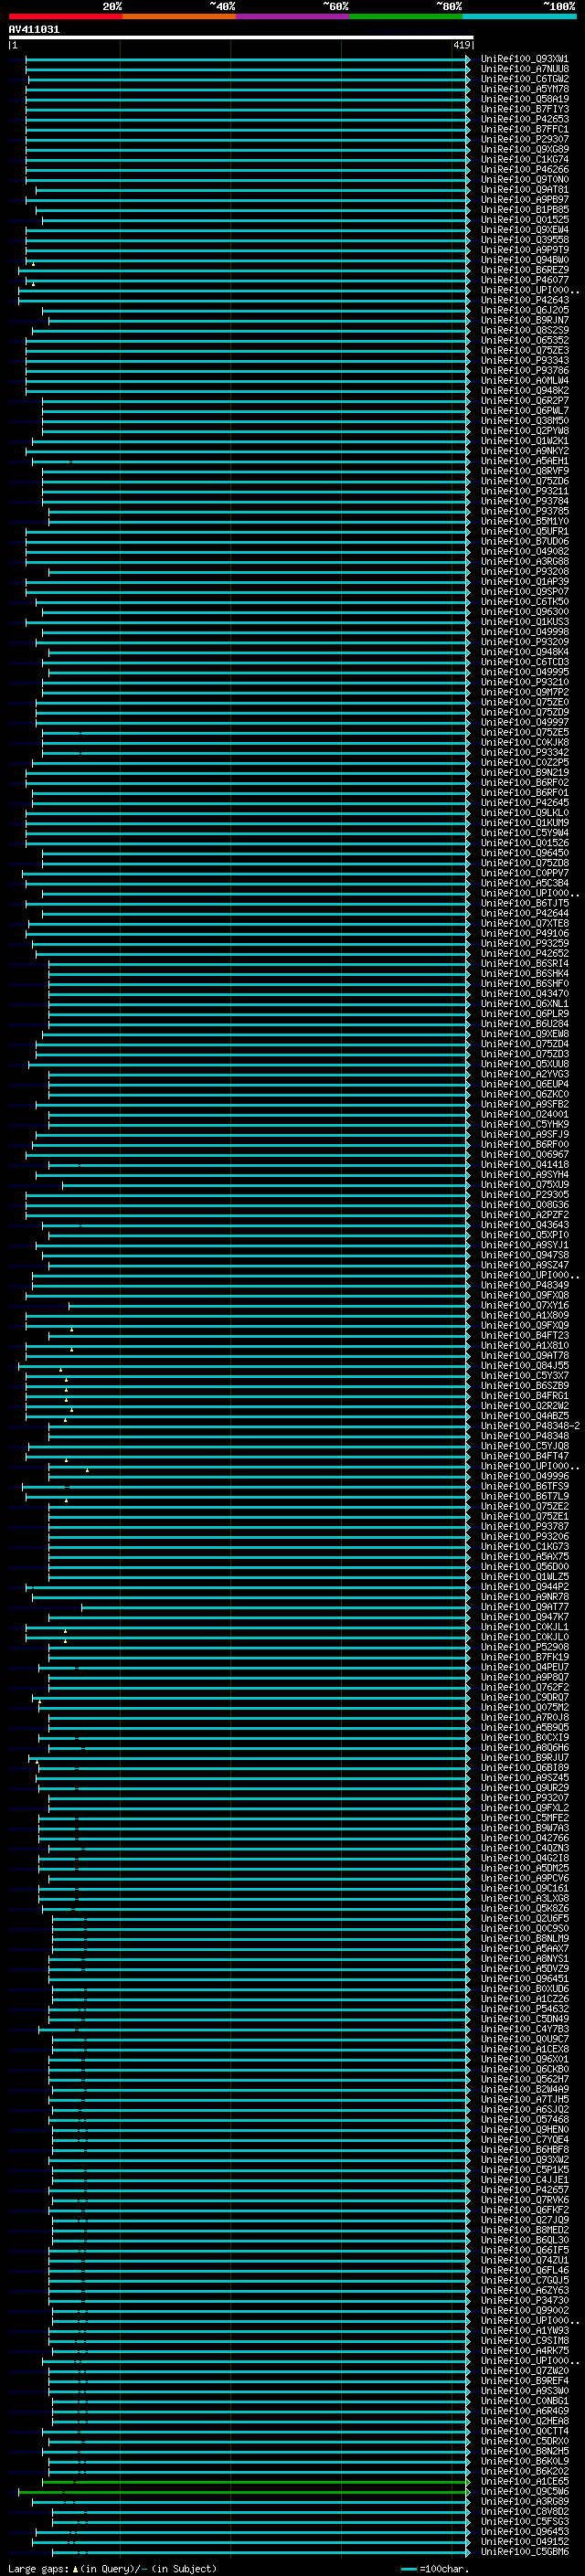Select the UniRef100_P46266 label
Screen dimensions: 585x2576
coord(525,169)
